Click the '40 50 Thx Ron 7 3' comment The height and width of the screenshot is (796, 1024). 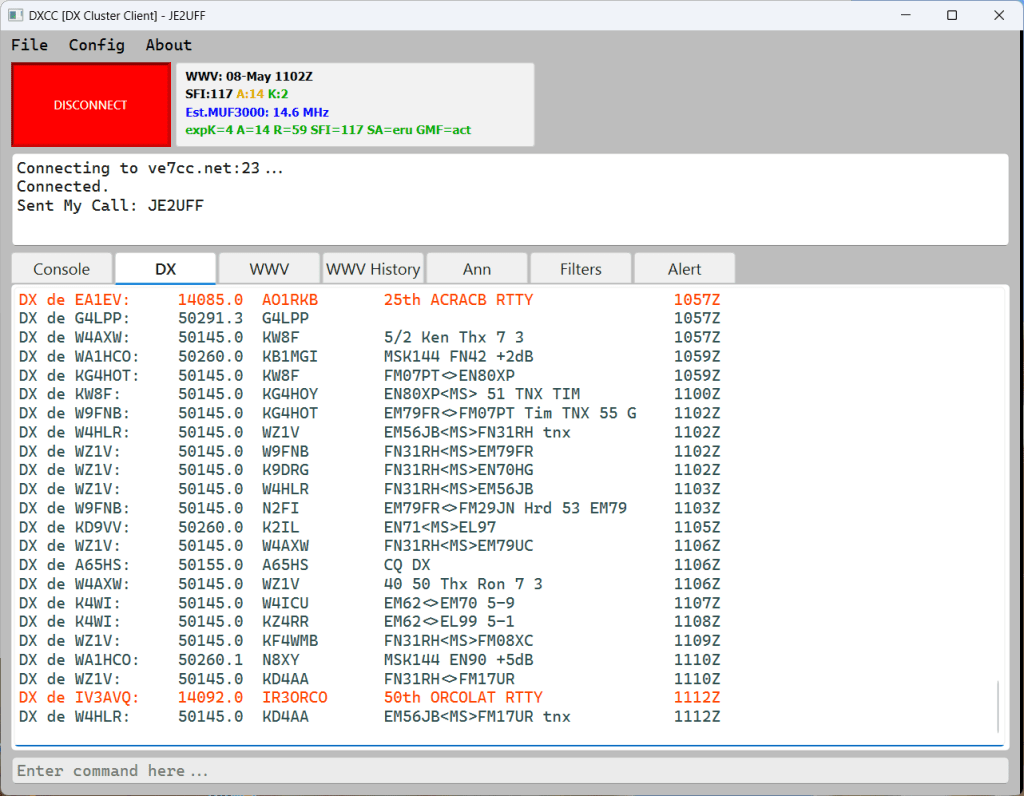point(463,584)
